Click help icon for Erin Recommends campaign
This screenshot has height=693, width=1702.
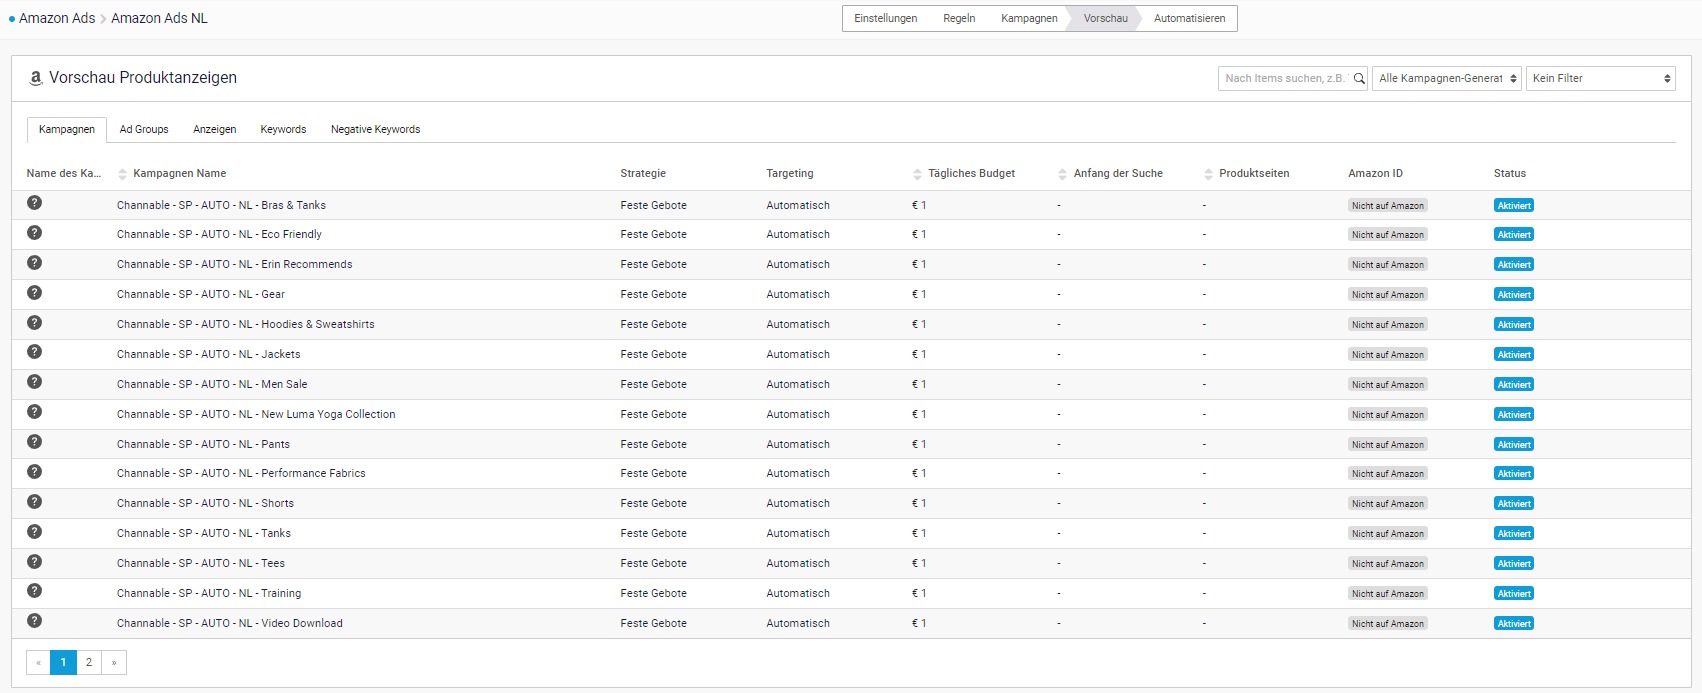click(x=34, y=263)
